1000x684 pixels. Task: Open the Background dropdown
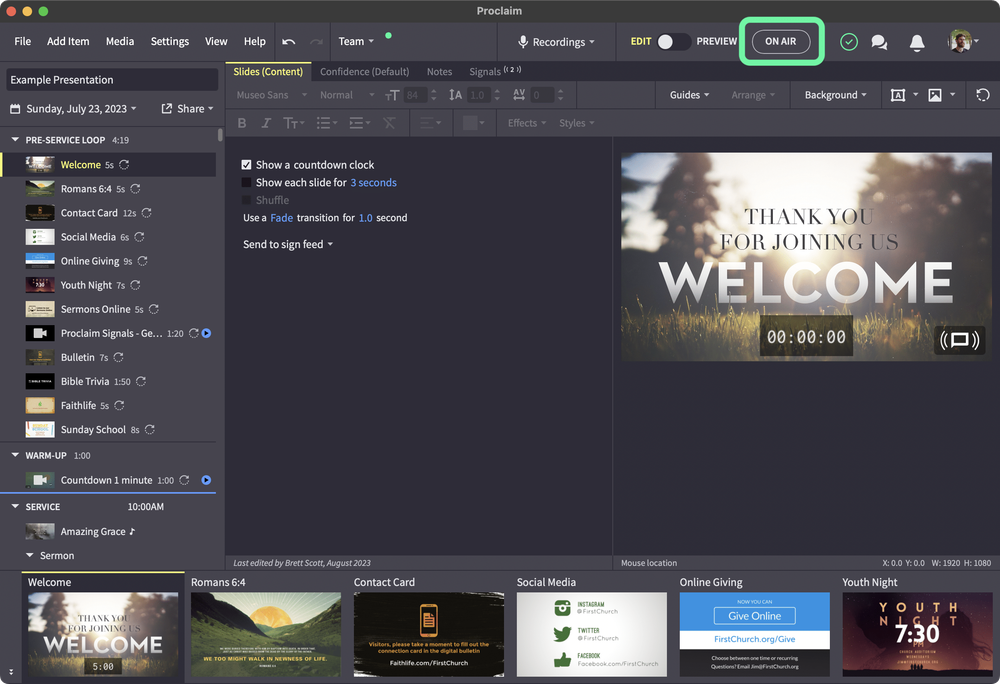(x=835, y=95)
